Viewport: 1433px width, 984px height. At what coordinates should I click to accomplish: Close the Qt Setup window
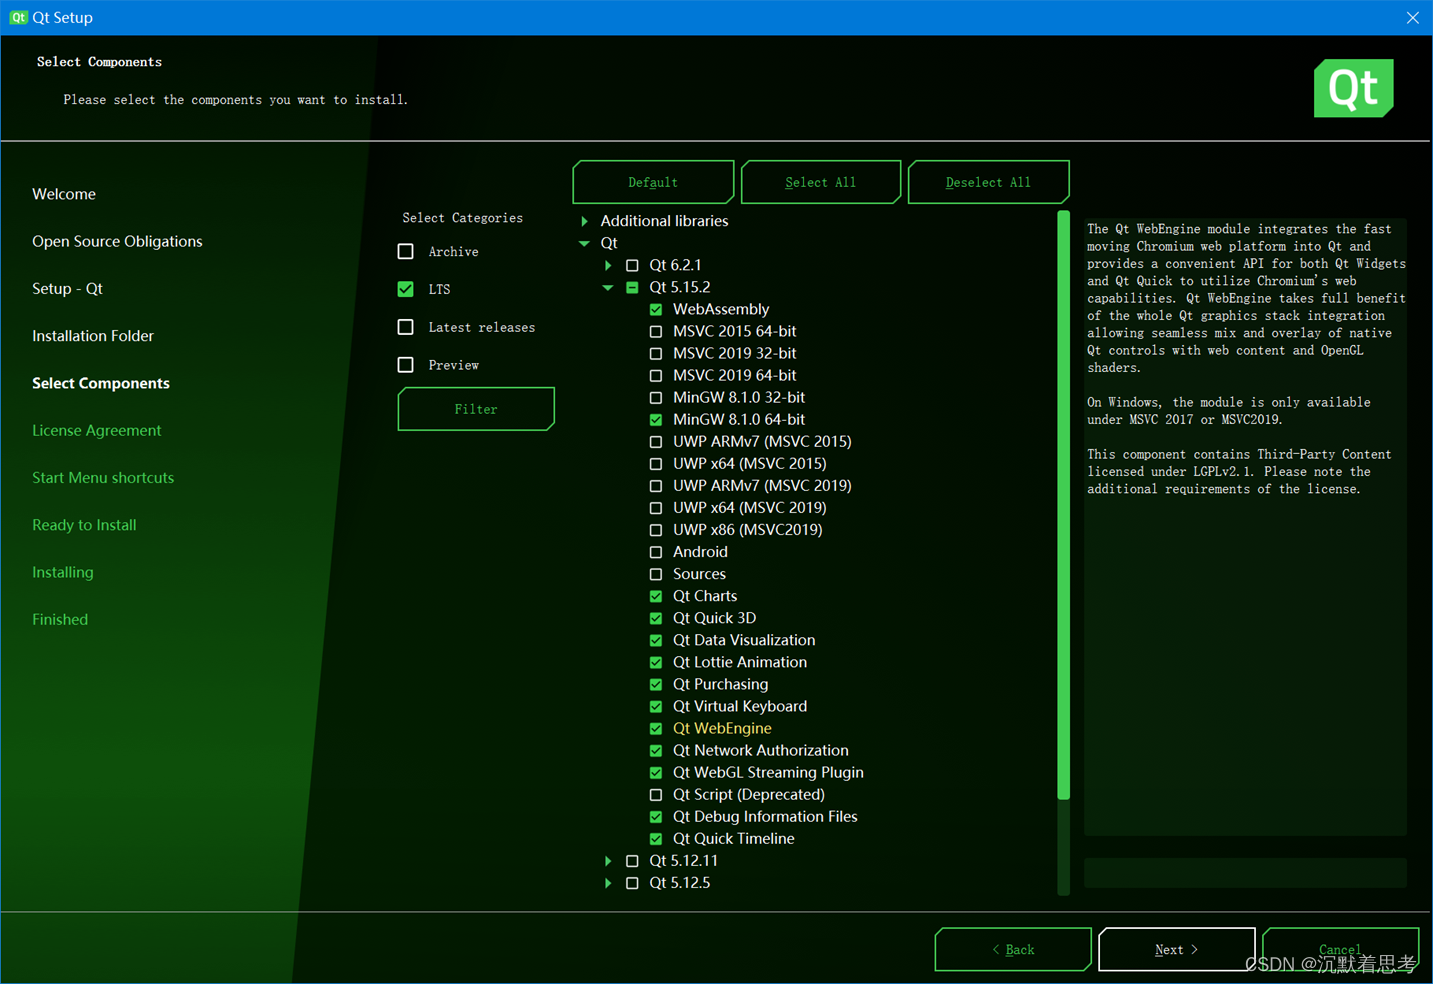(1412, 17)
